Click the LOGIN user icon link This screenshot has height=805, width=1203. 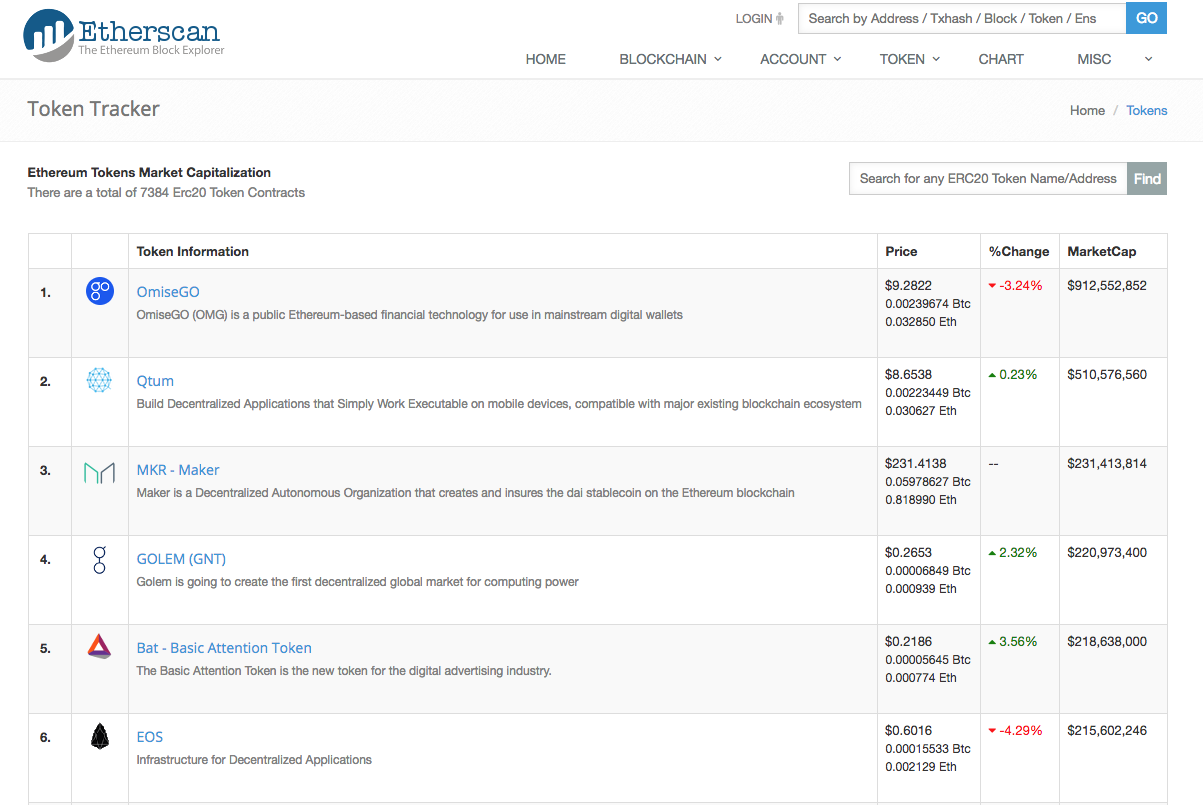(x=760, y=19)
